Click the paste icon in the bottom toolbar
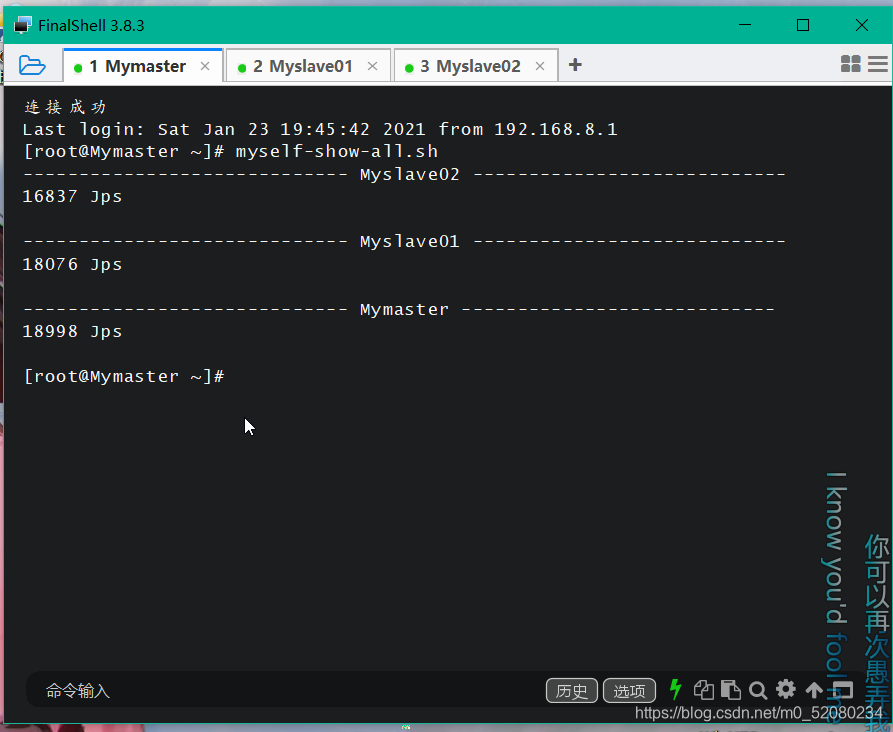Screen dimensions: 893x732 (731, 690)
